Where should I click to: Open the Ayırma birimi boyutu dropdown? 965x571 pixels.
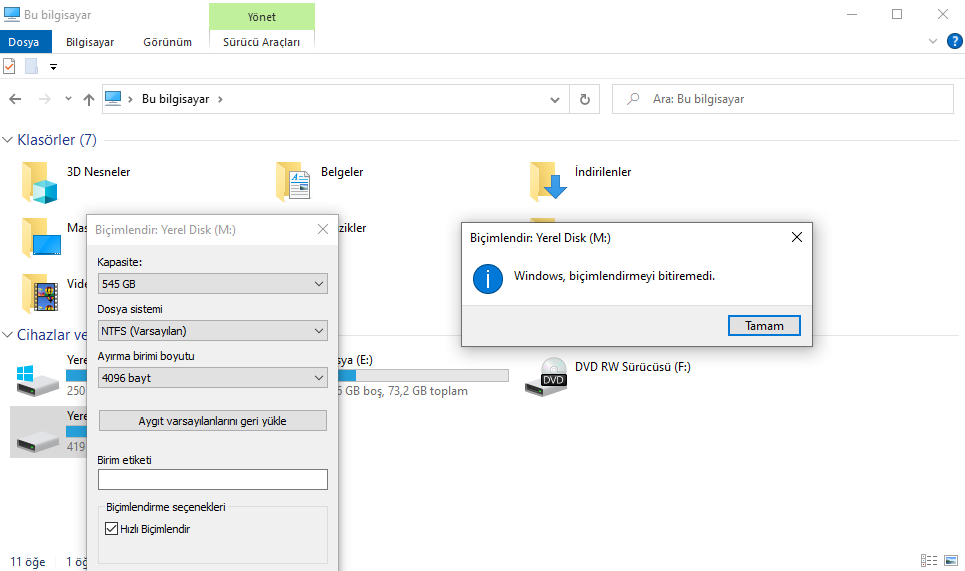[x=212, y=377]
